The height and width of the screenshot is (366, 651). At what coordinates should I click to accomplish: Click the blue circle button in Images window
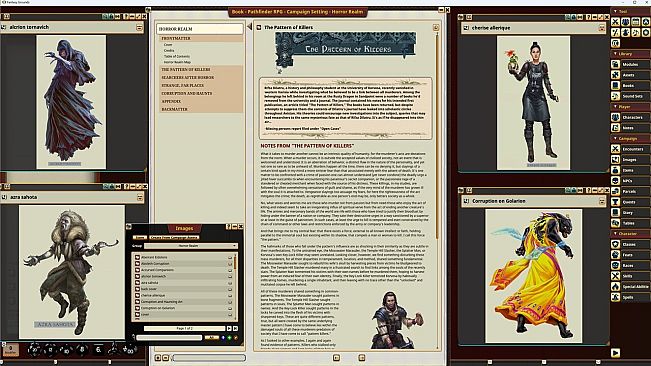click(223, 338)
